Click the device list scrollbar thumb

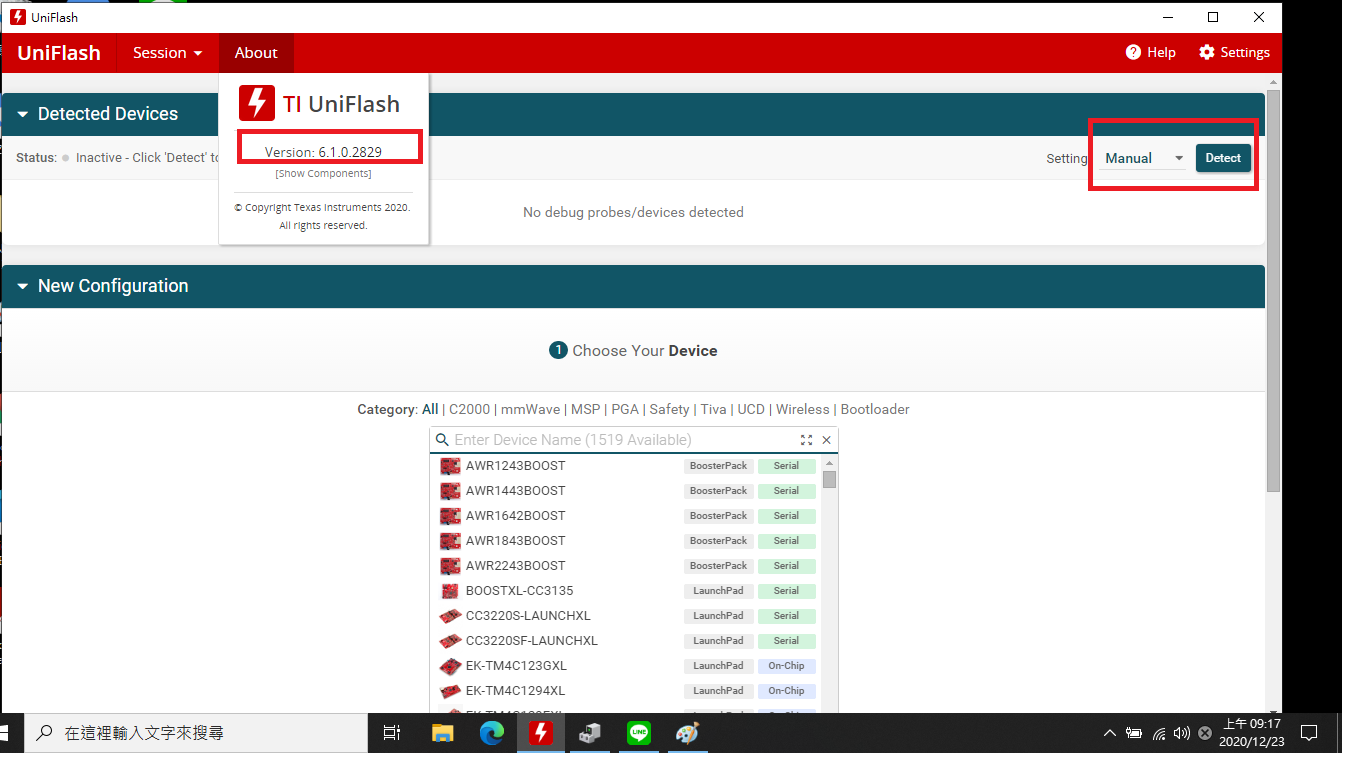click(829, 479)
